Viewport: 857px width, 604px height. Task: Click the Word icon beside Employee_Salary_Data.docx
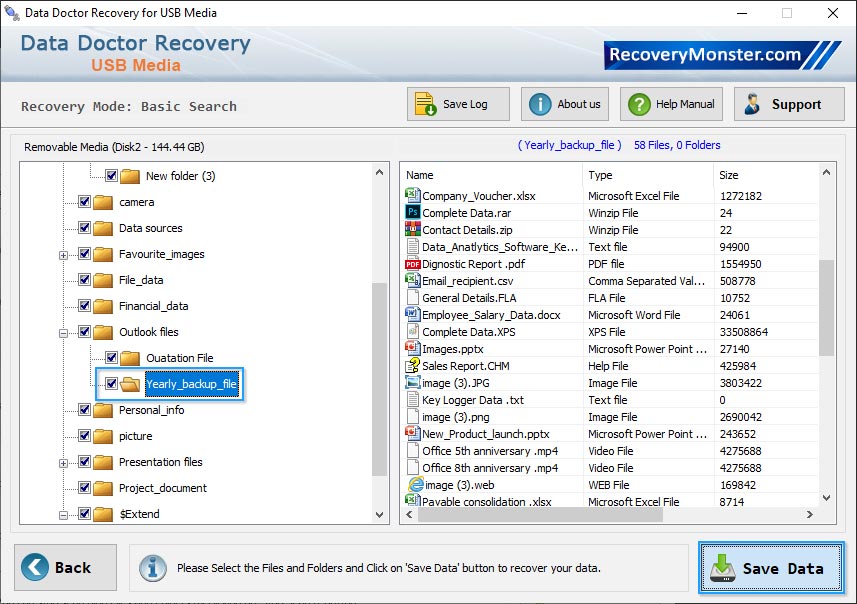pyautogui.click(x=413, y=314)
